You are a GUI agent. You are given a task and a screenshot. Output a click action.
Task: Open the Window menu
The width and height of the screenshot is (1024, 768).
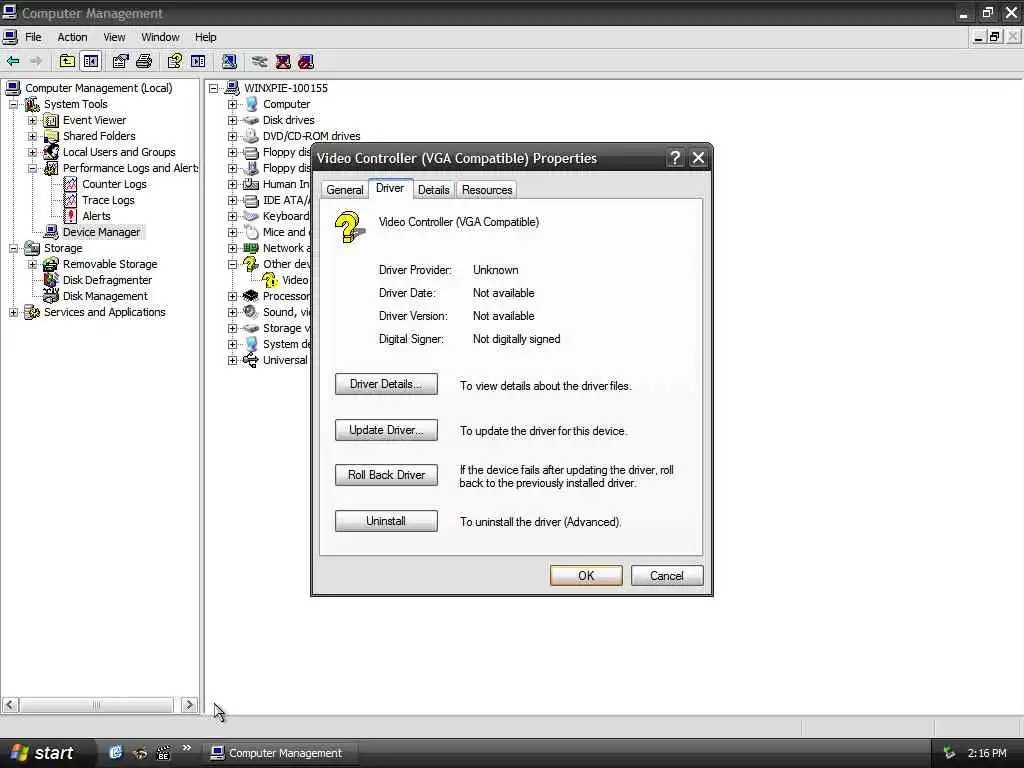160,37
